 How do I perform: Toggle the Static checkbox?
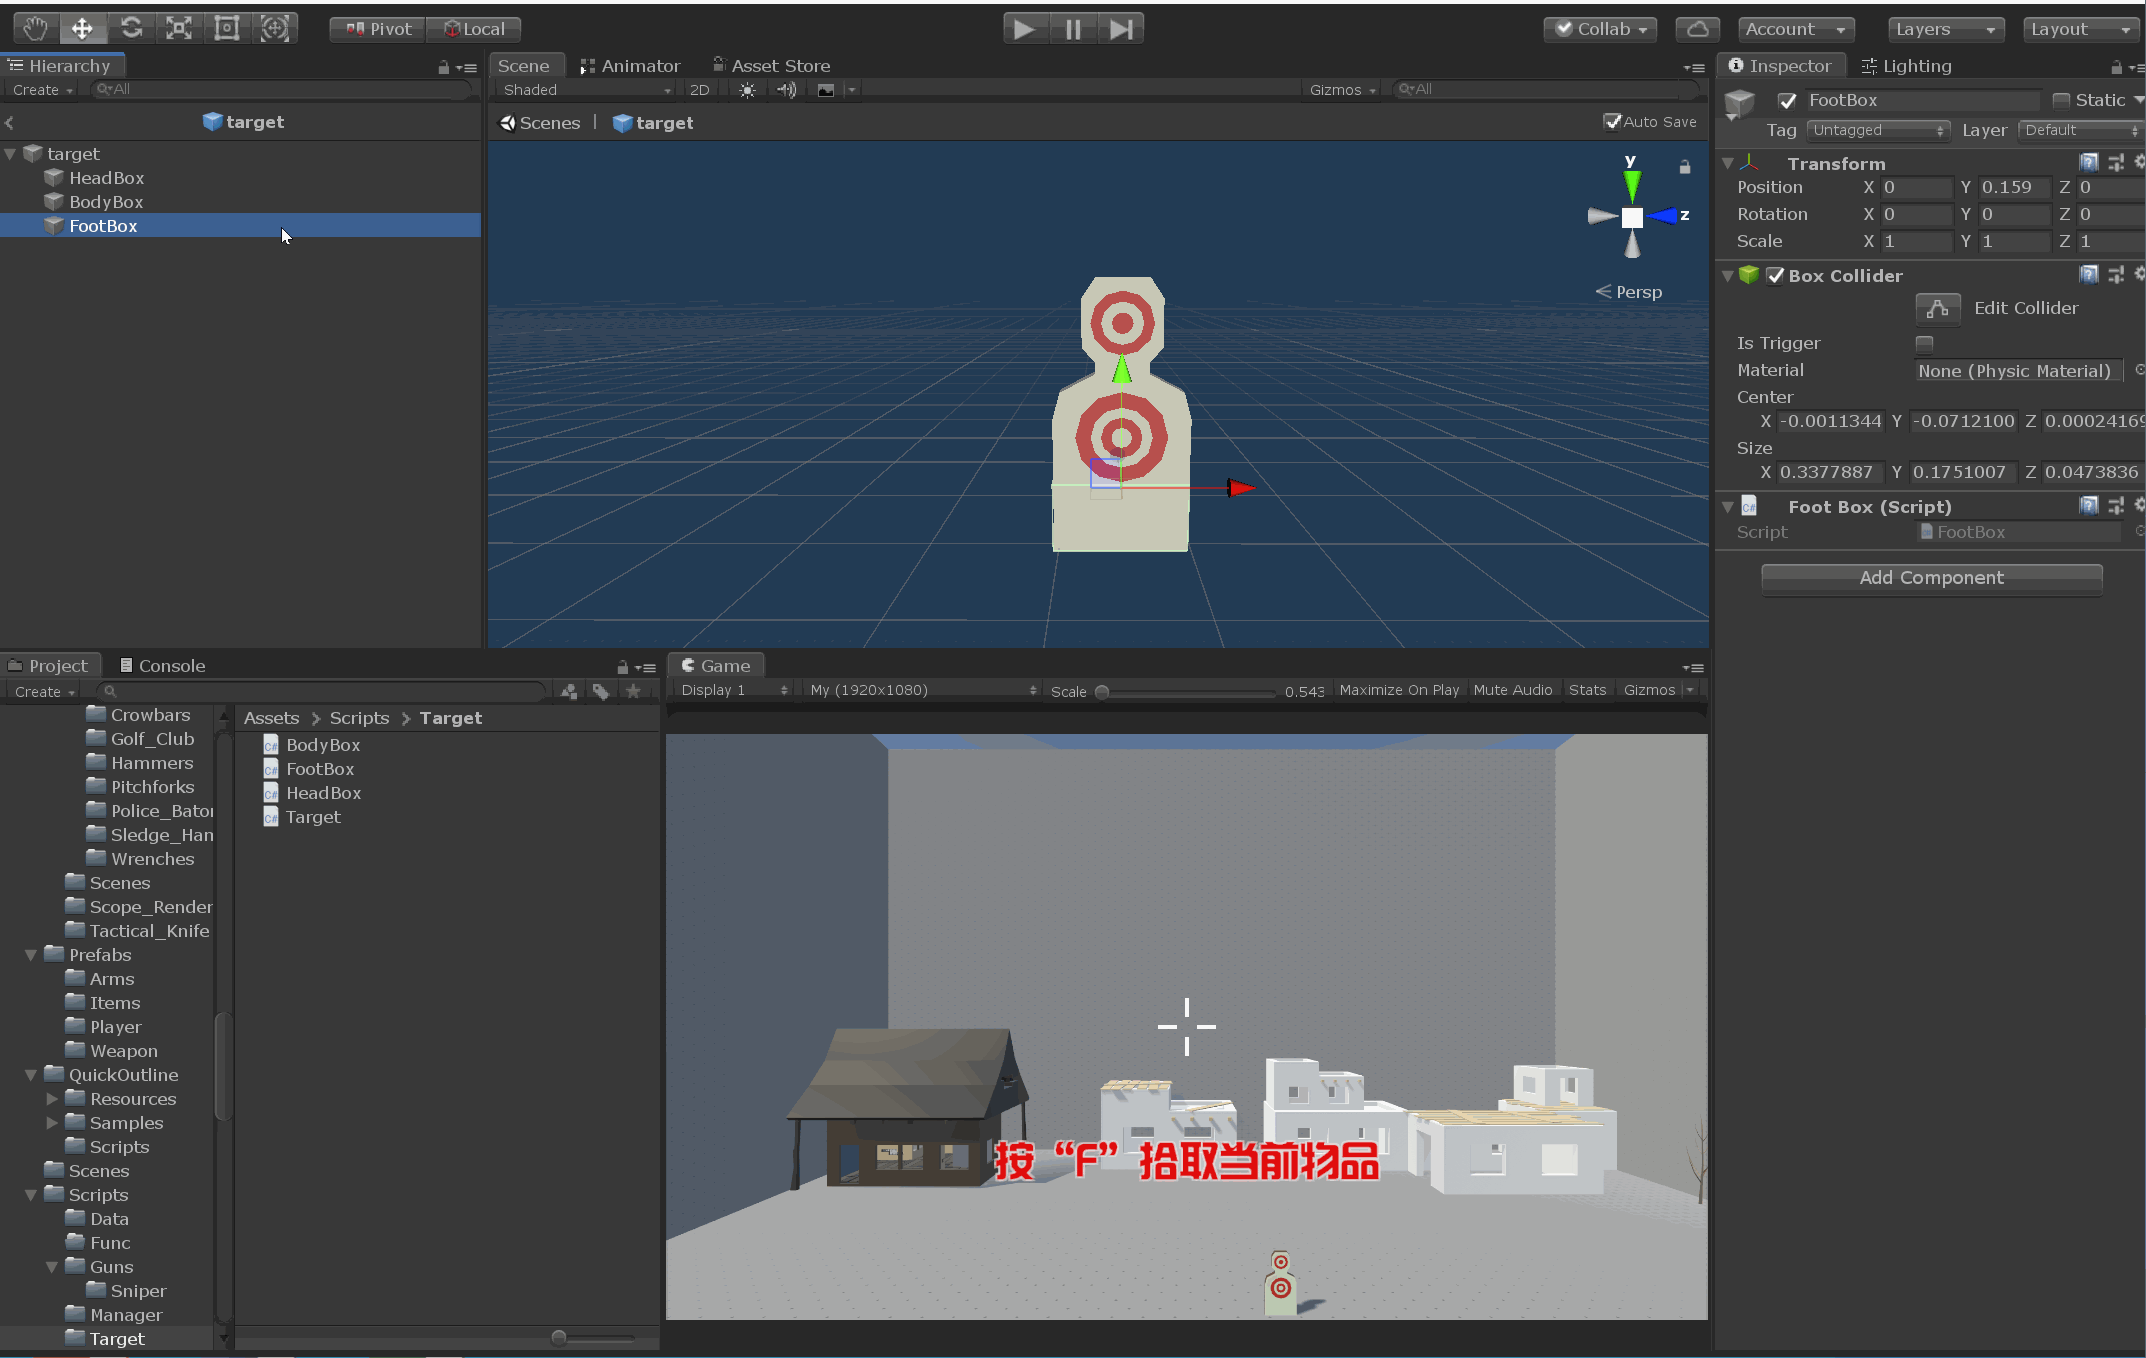[2061, 100]
